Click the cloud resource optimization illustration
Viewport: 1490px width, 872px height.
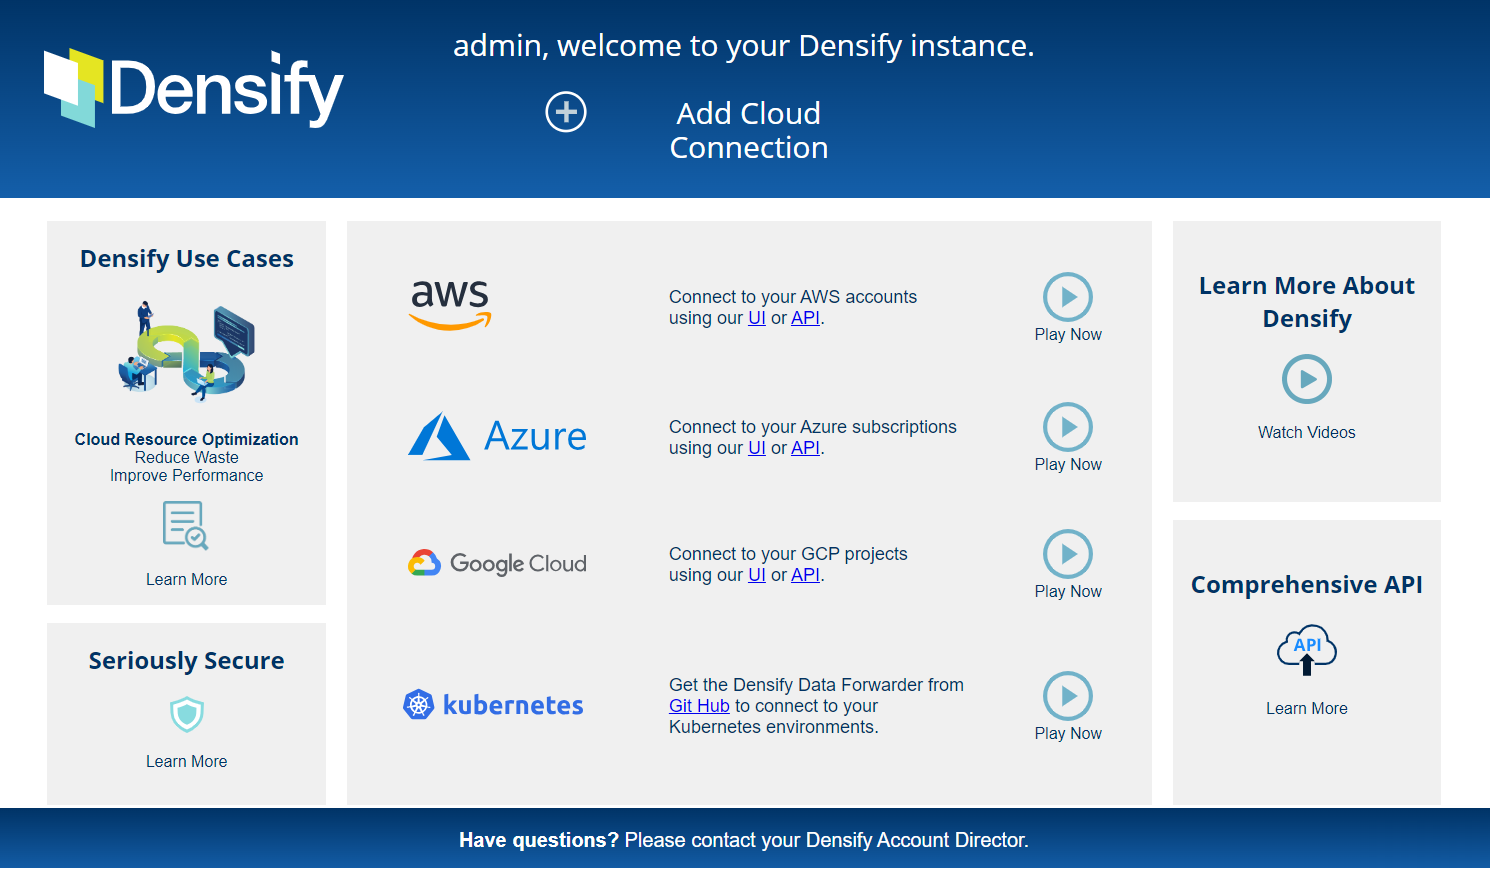[x=187, y=353]
